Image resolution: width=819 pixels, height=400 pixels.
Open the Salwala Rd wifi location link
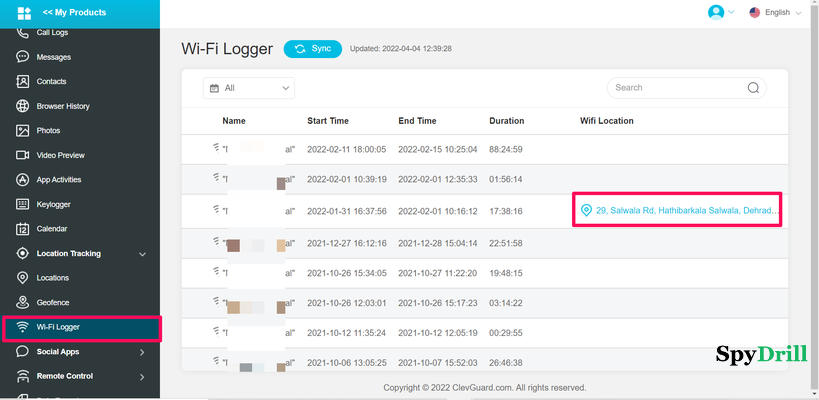(686, 211)
